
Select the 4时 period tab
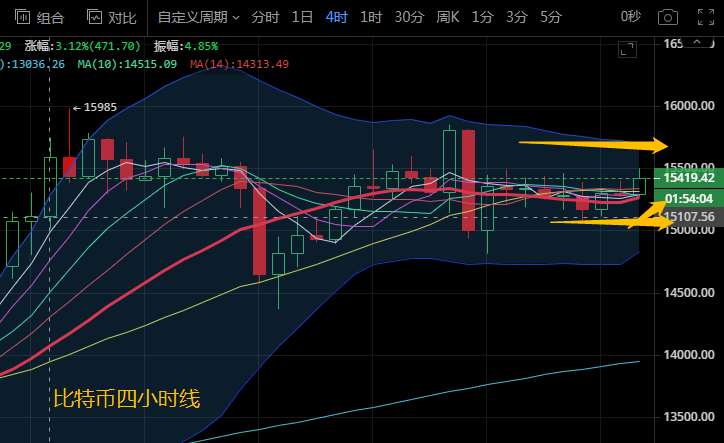coord(337,18)
